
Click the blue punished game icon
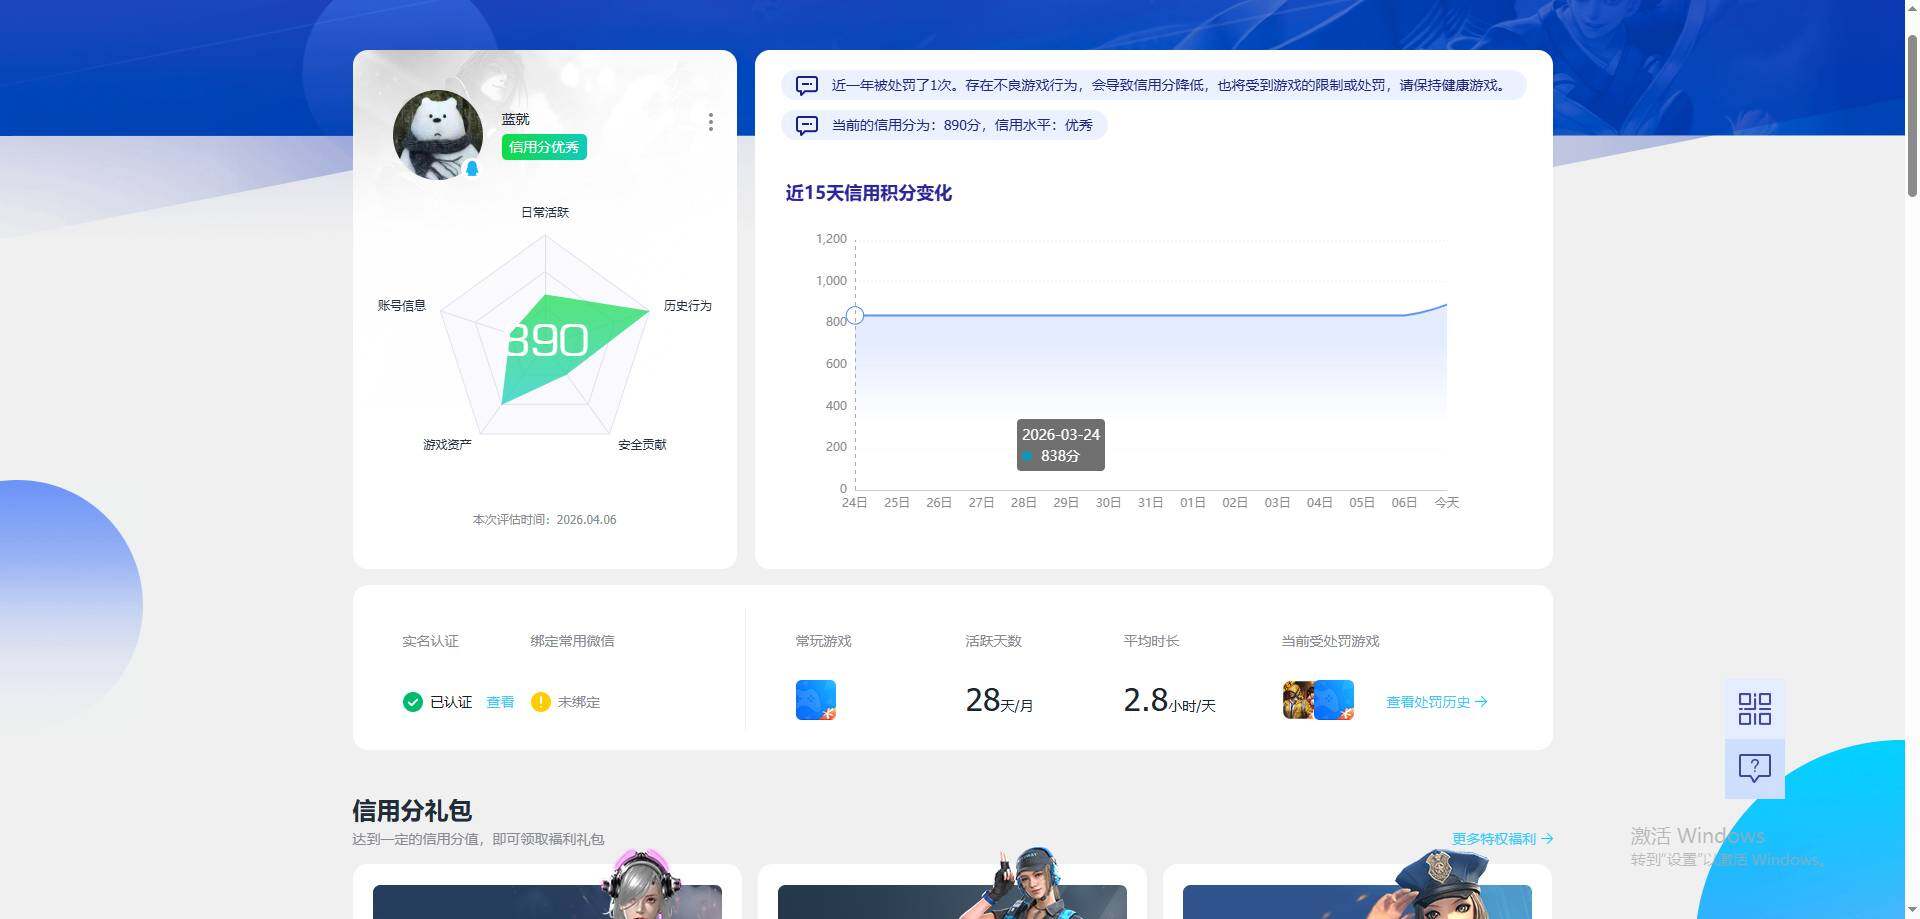click(1334, 700)
